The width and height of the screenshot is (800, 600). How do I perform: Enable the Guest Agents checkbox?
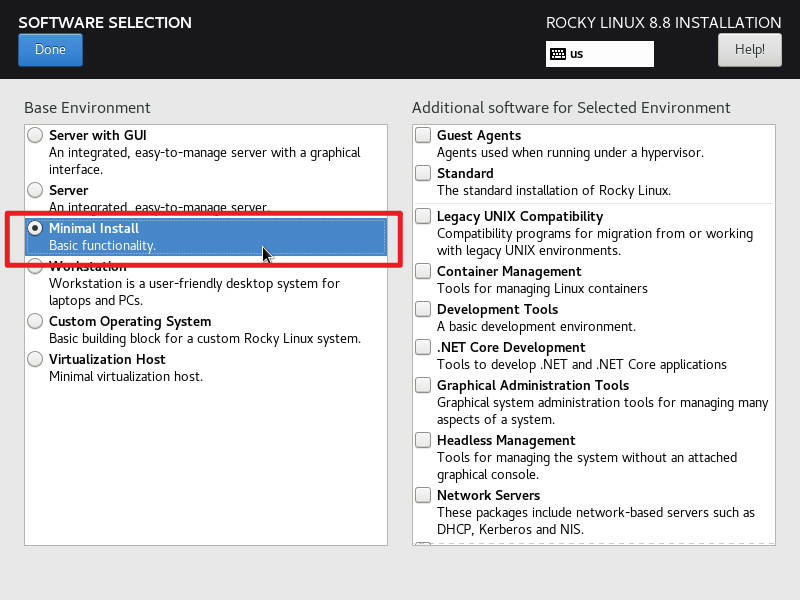coord(423,135)
